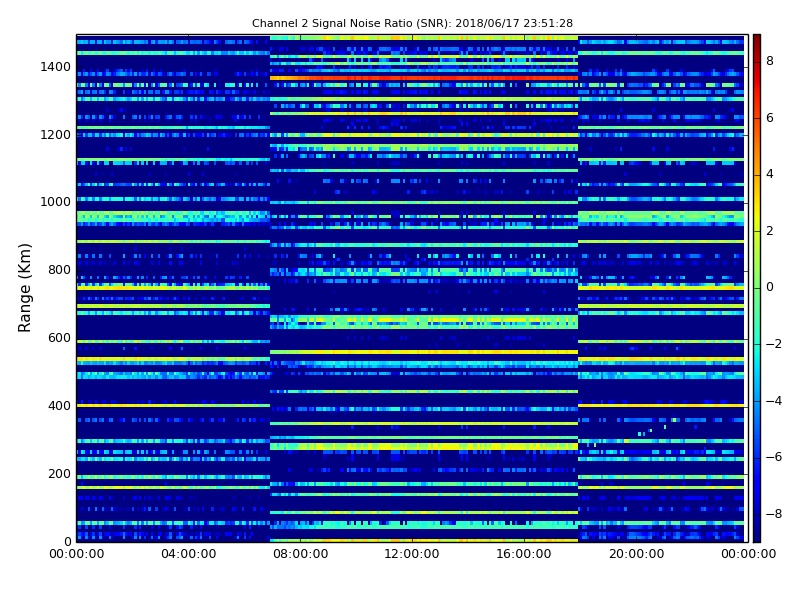The height and width of the screenshot is (600, 800).
Task: Click the 20:00:00 time tick label
Action: 636,554
